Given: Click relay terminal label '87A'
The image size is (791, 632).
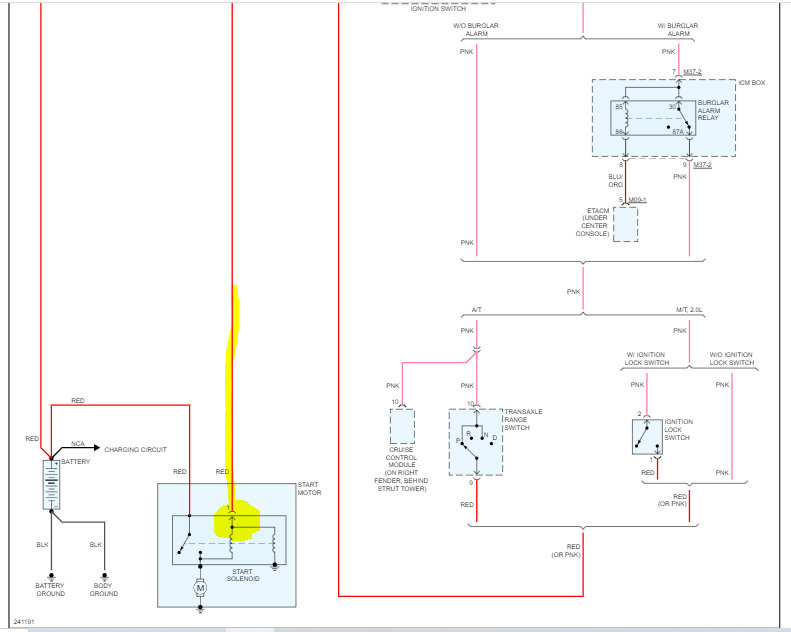Looking at the screenshot, I should coord(677,132).
